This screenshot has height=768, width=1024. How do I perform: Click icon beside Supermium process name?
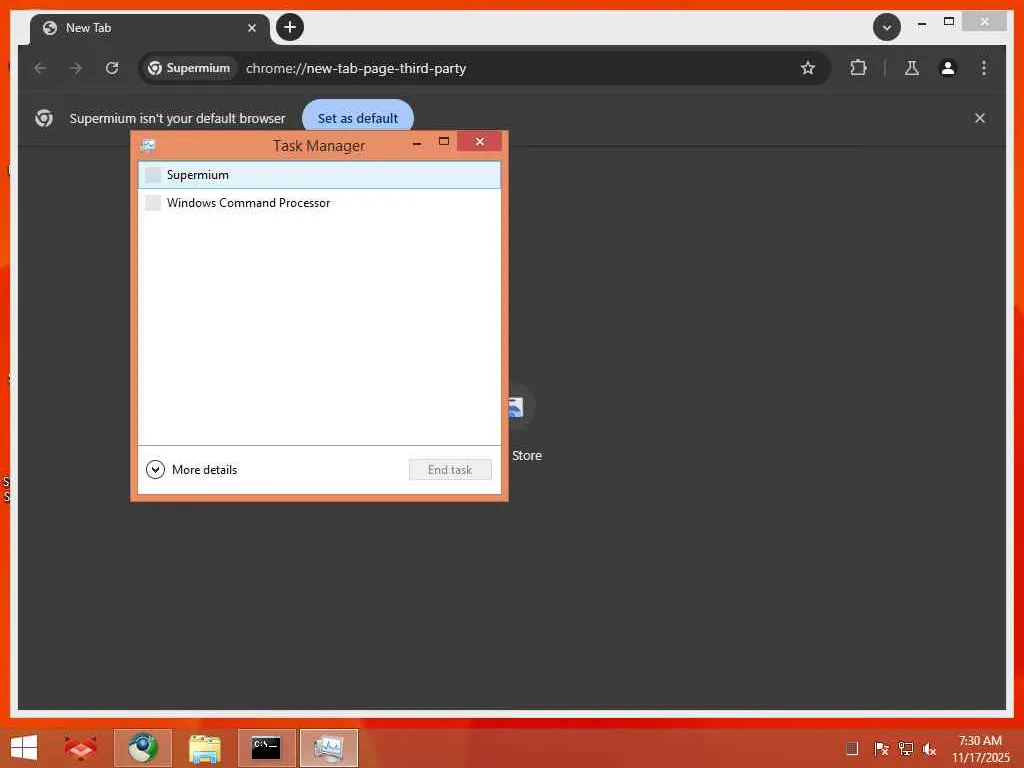tap(153, 175)
